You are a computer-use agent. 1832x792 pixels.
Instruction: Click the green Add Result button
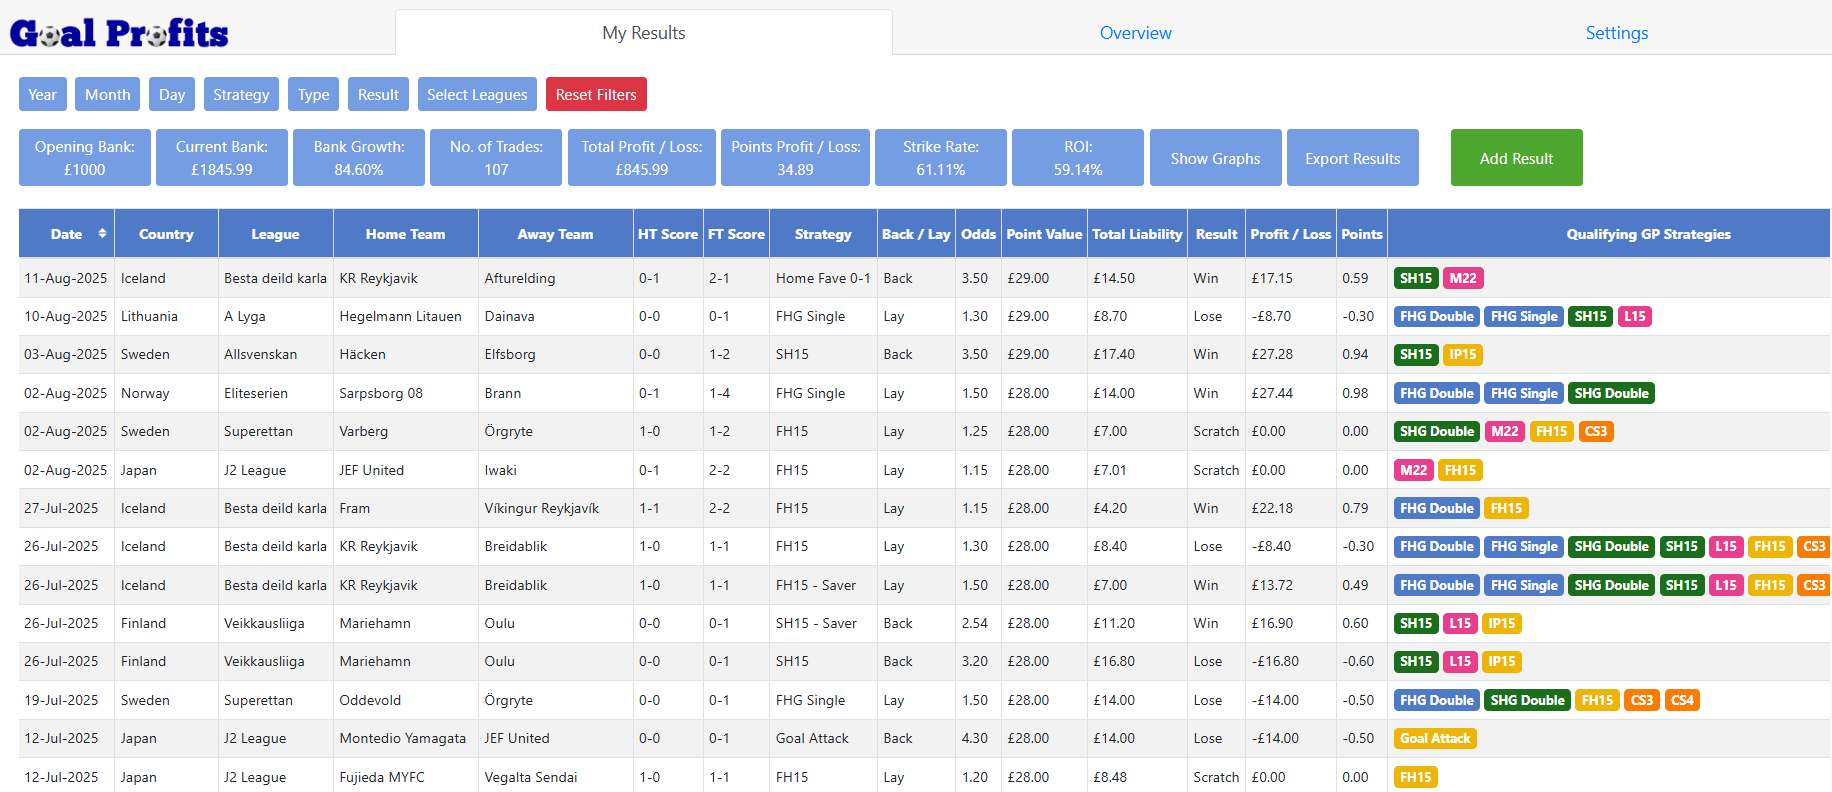click(x=1516, y=158)
